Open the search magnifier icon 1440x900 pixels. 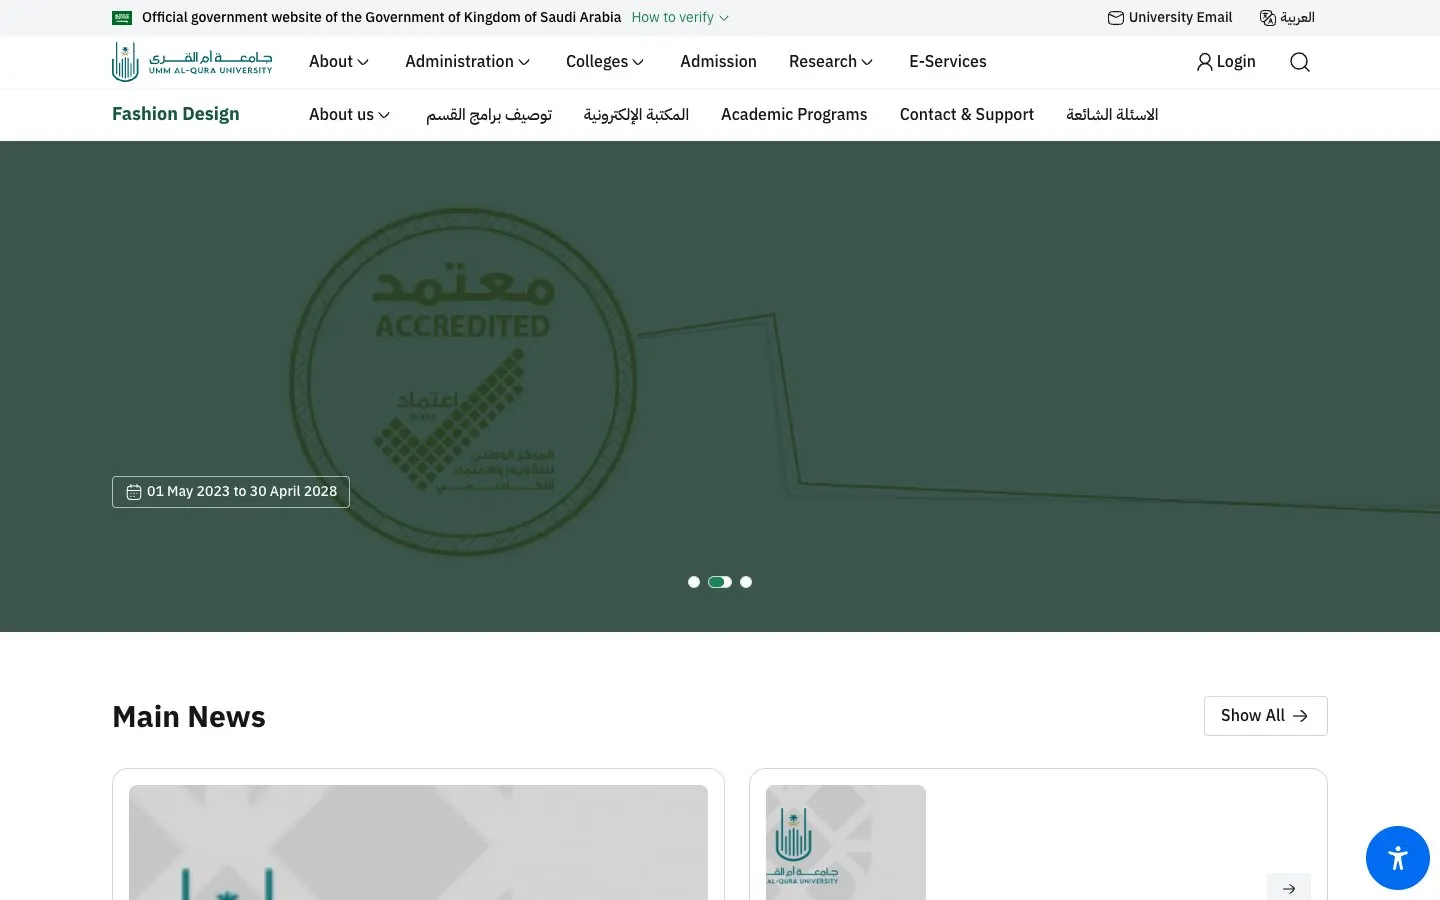click(x=1300, y=62)
